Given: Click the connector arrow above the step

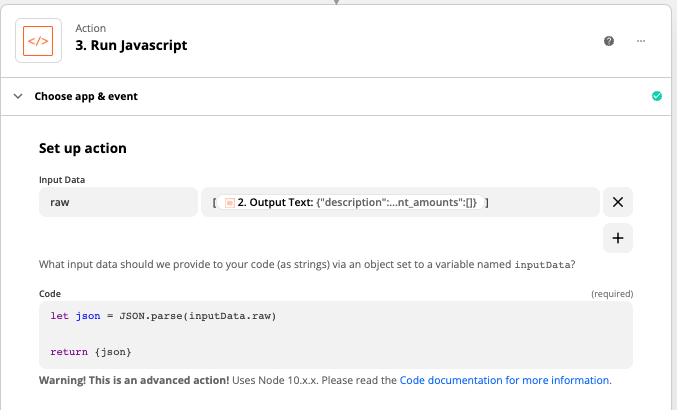Looking at the screenshot, I should pos(336,2).
